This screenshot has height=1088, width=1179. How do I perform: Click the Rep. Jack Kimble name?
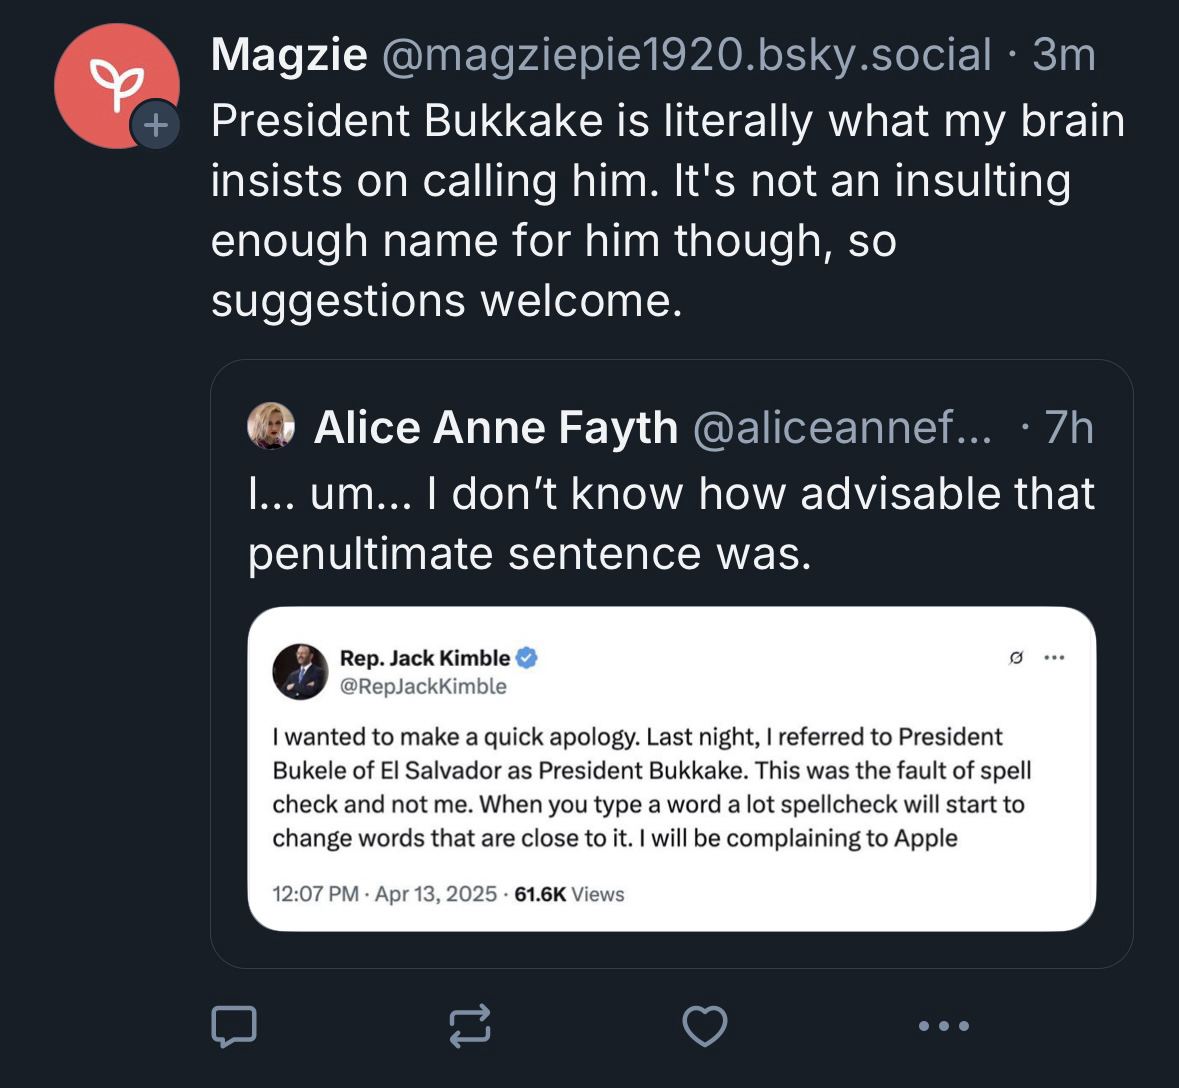click(x=425, y=658)
